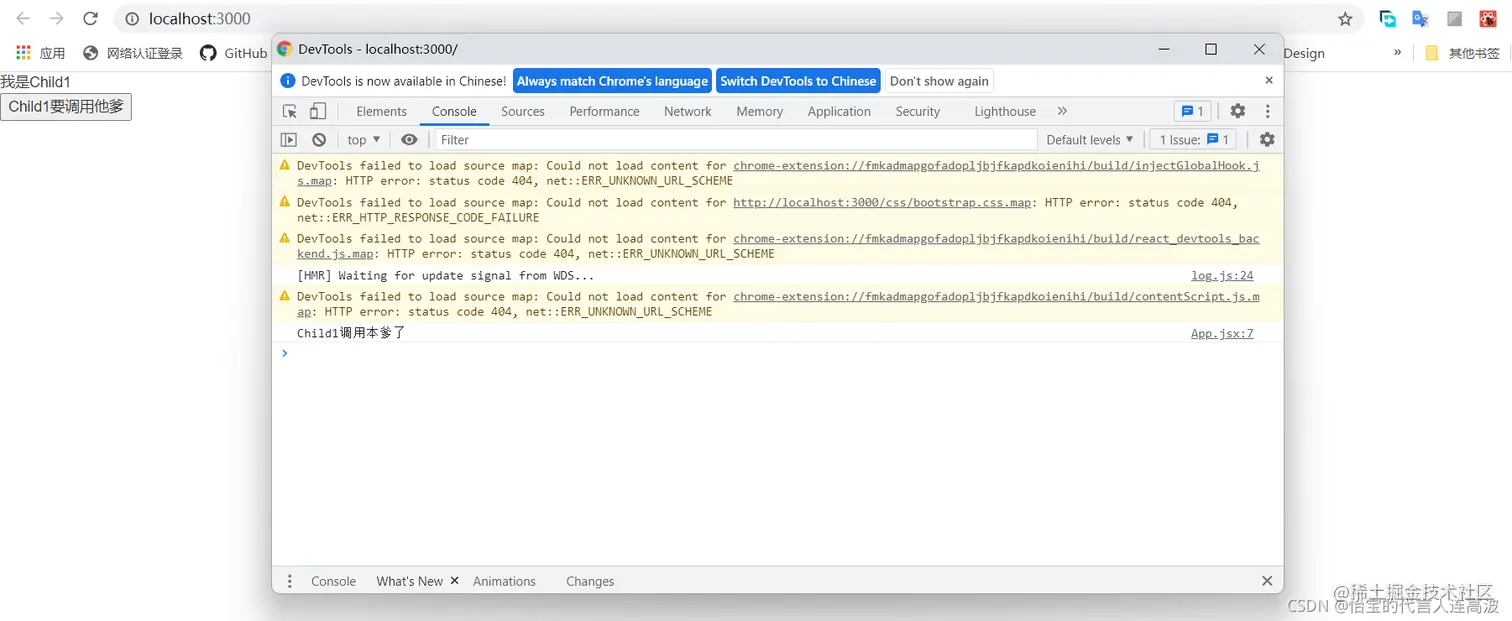The image size is (1512, 621).
Task: Click the gray square extension icon
Action: click(x=1454, y=19)
